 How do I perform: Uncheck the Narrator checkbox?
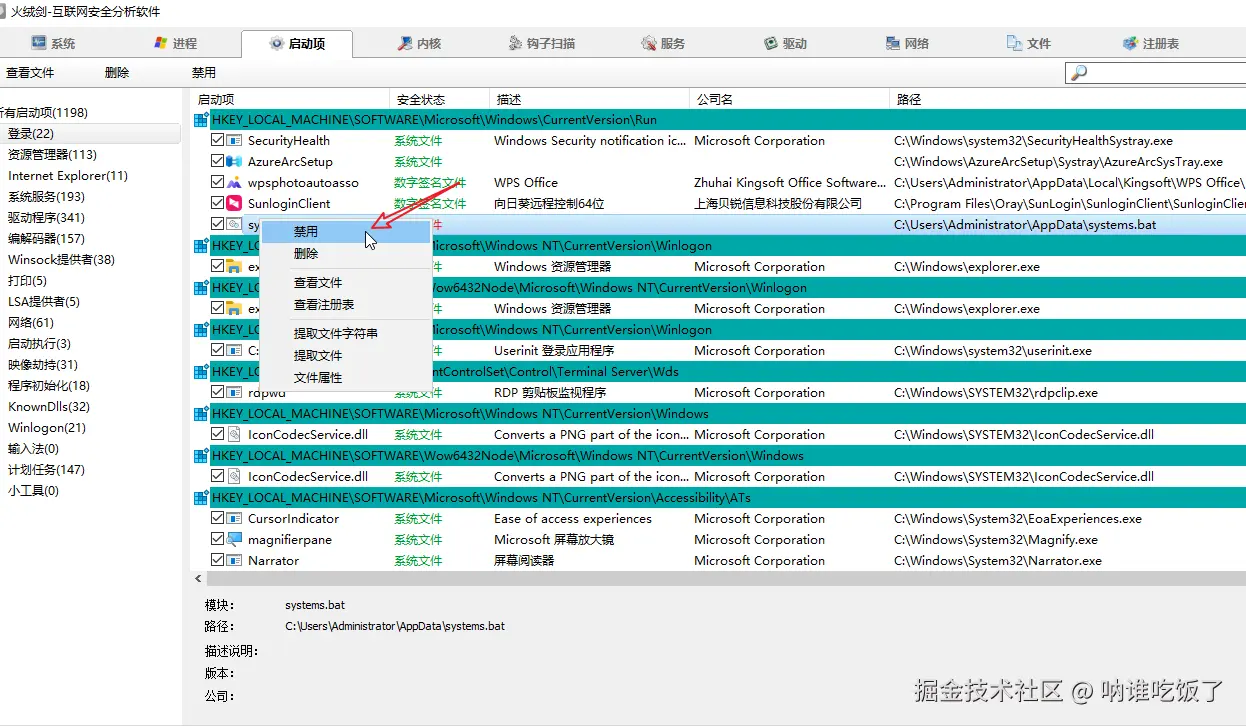click(x=217, y=561)
